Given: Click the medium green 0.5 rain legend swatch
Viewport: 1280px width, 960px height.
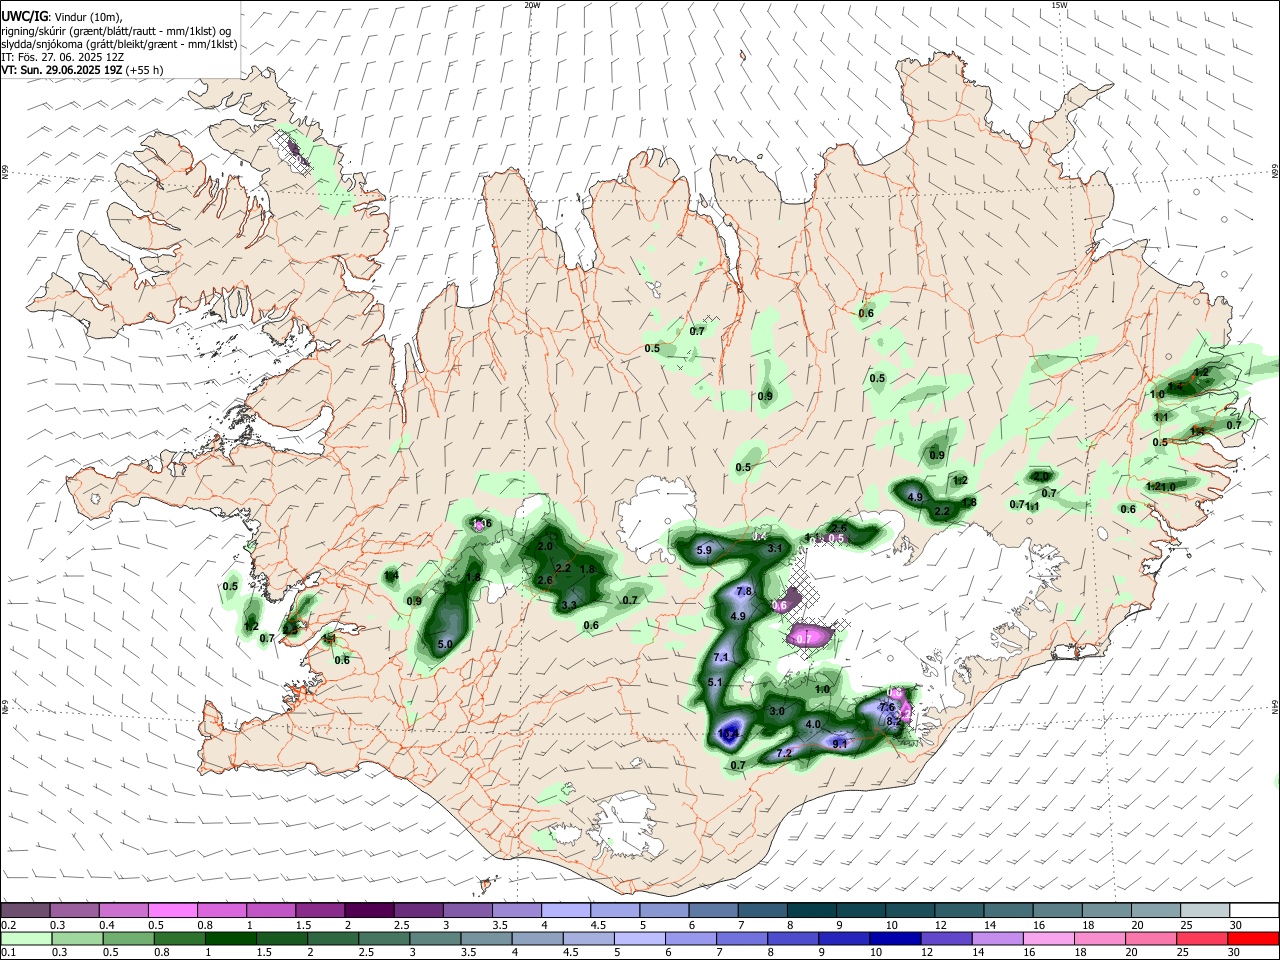Looking at the screenshot, I should pyautogui.click(x=128, y=938).
